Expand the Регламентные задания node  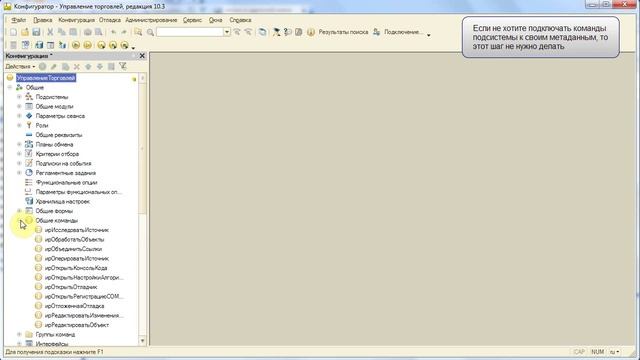click(x=19, y=173)
